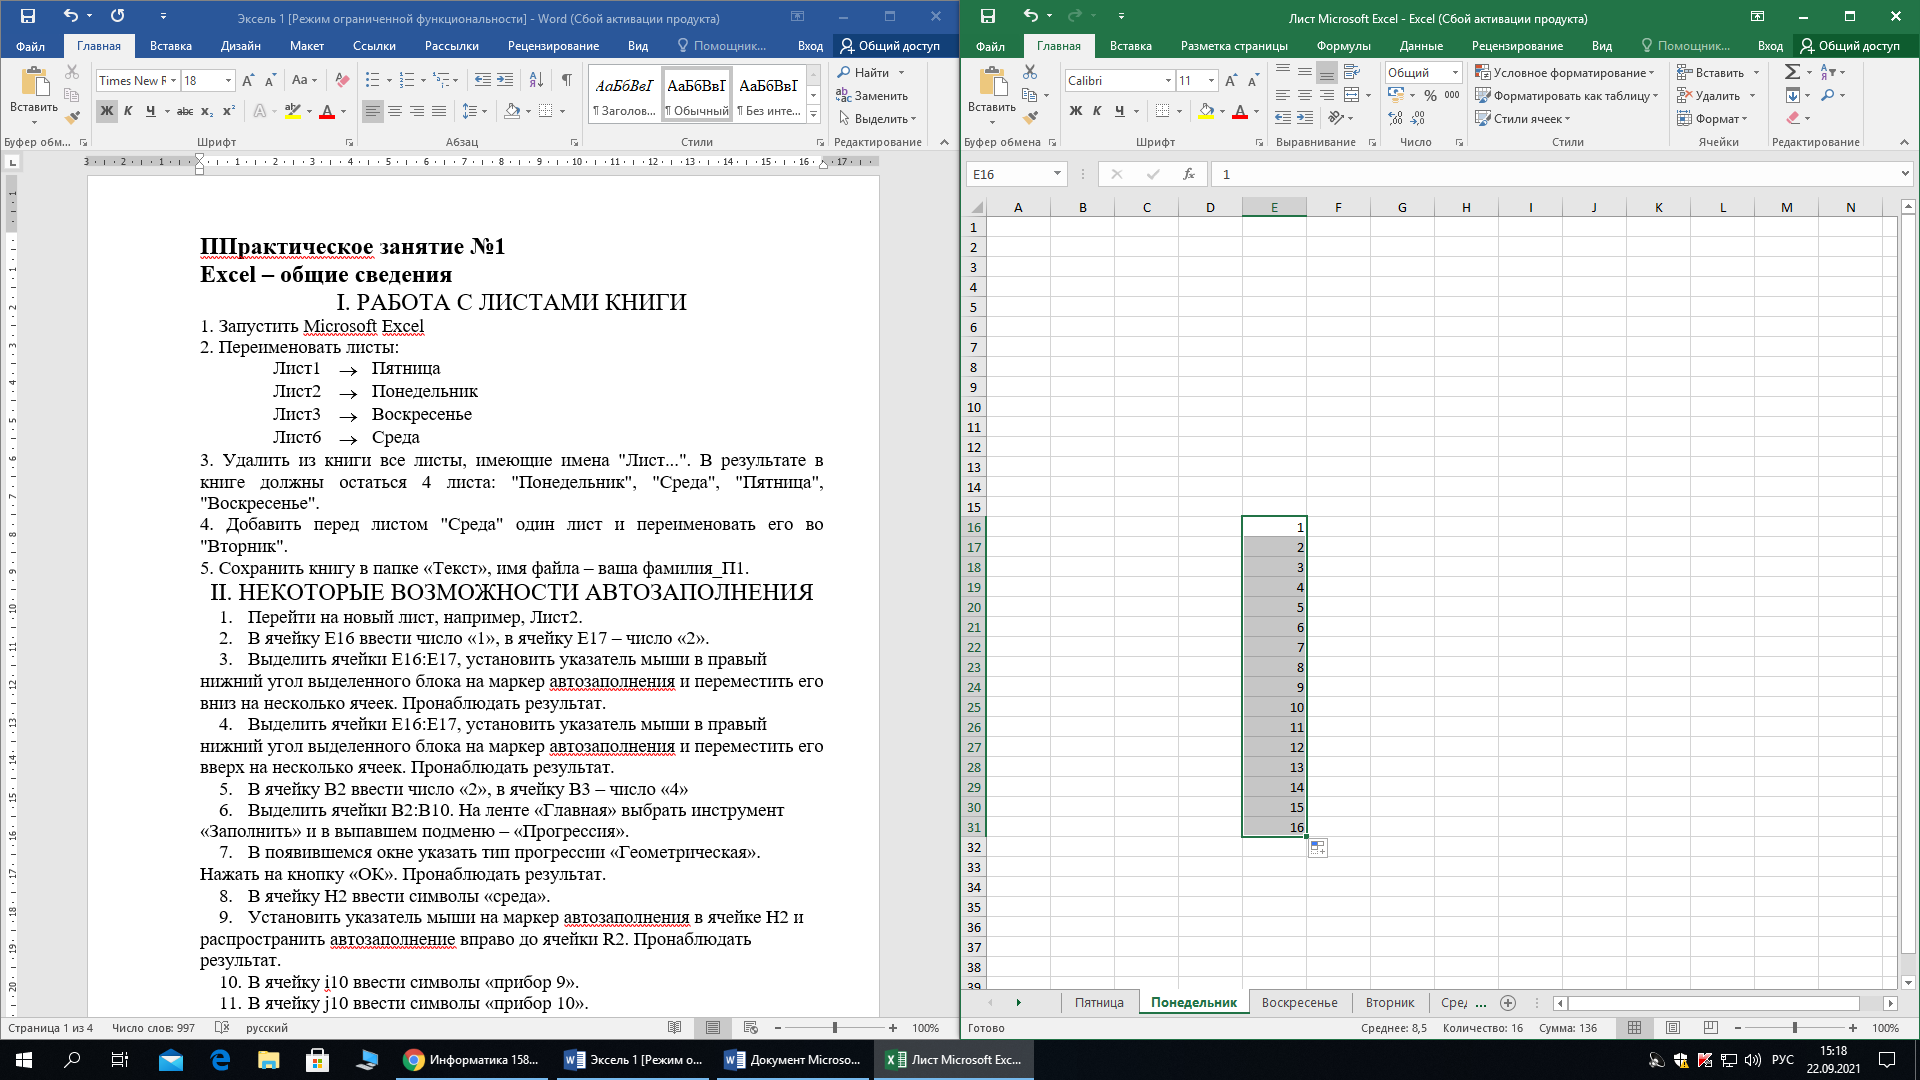Click Excel zoom slider handle
This screenshot has width=1920, height=1080.
[x=1794, y=1027]
